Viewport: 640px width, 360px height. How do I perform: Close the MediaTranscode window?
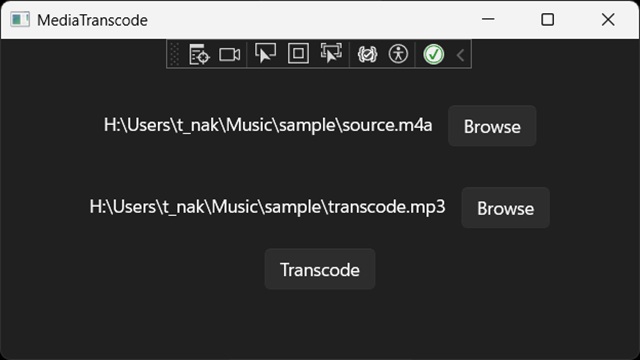(x=608, y=19)
